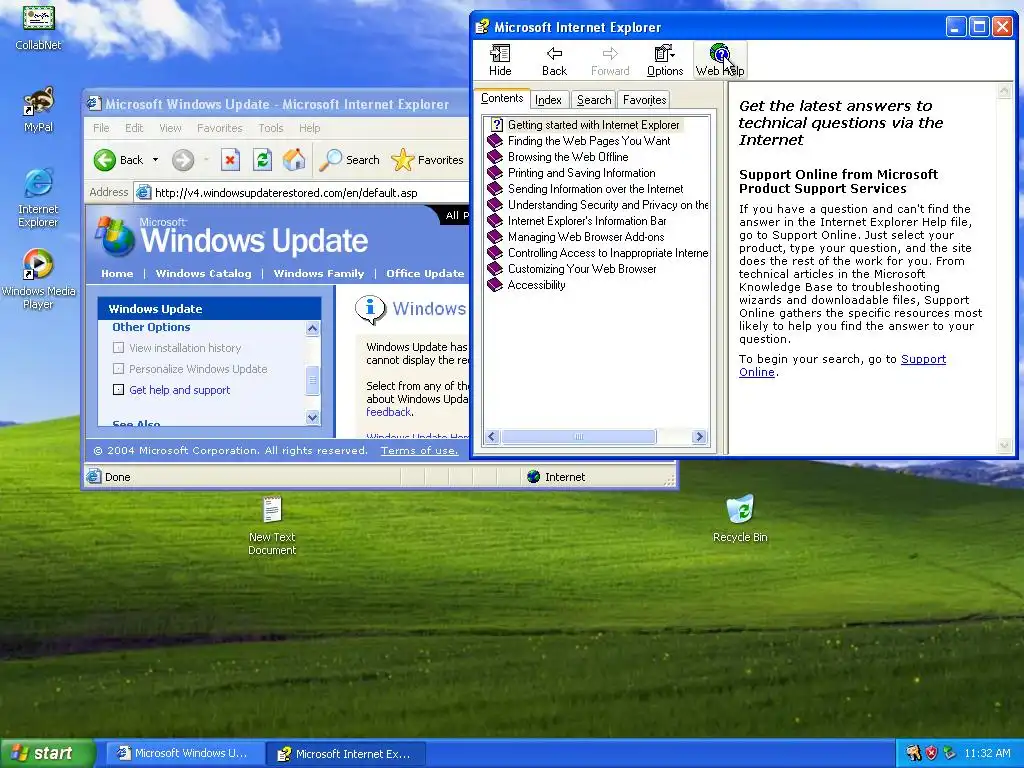Click the up arrow of Other Options scrollbar
Image resolution: width=1024 pixels, height=768 pixels.
[313, 328]
